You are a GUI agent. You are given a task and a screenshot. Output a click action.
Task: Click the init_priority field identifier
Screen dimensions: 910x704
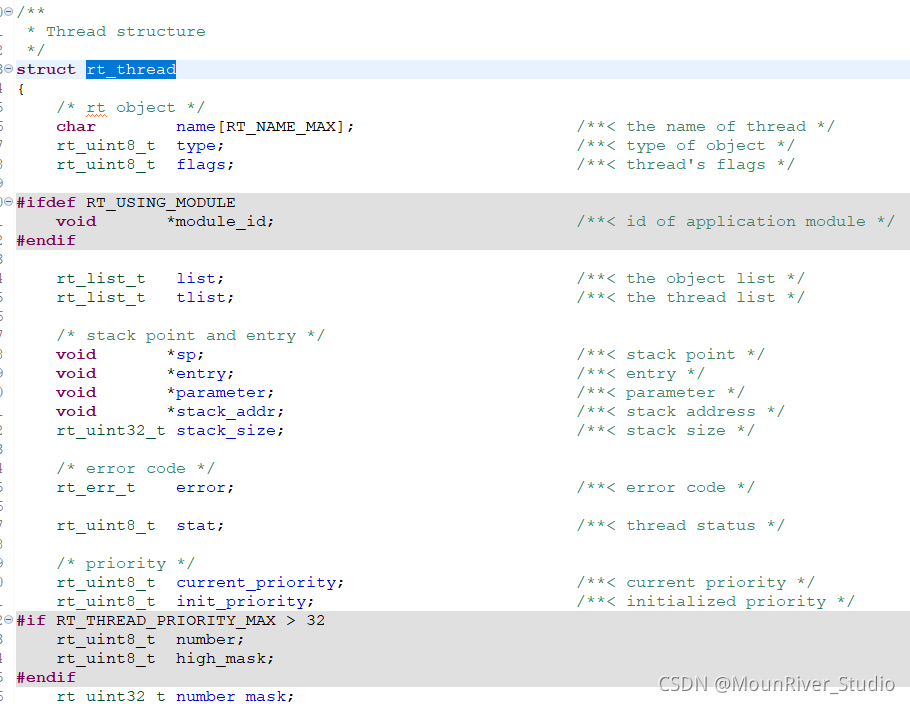click(241, 602)
